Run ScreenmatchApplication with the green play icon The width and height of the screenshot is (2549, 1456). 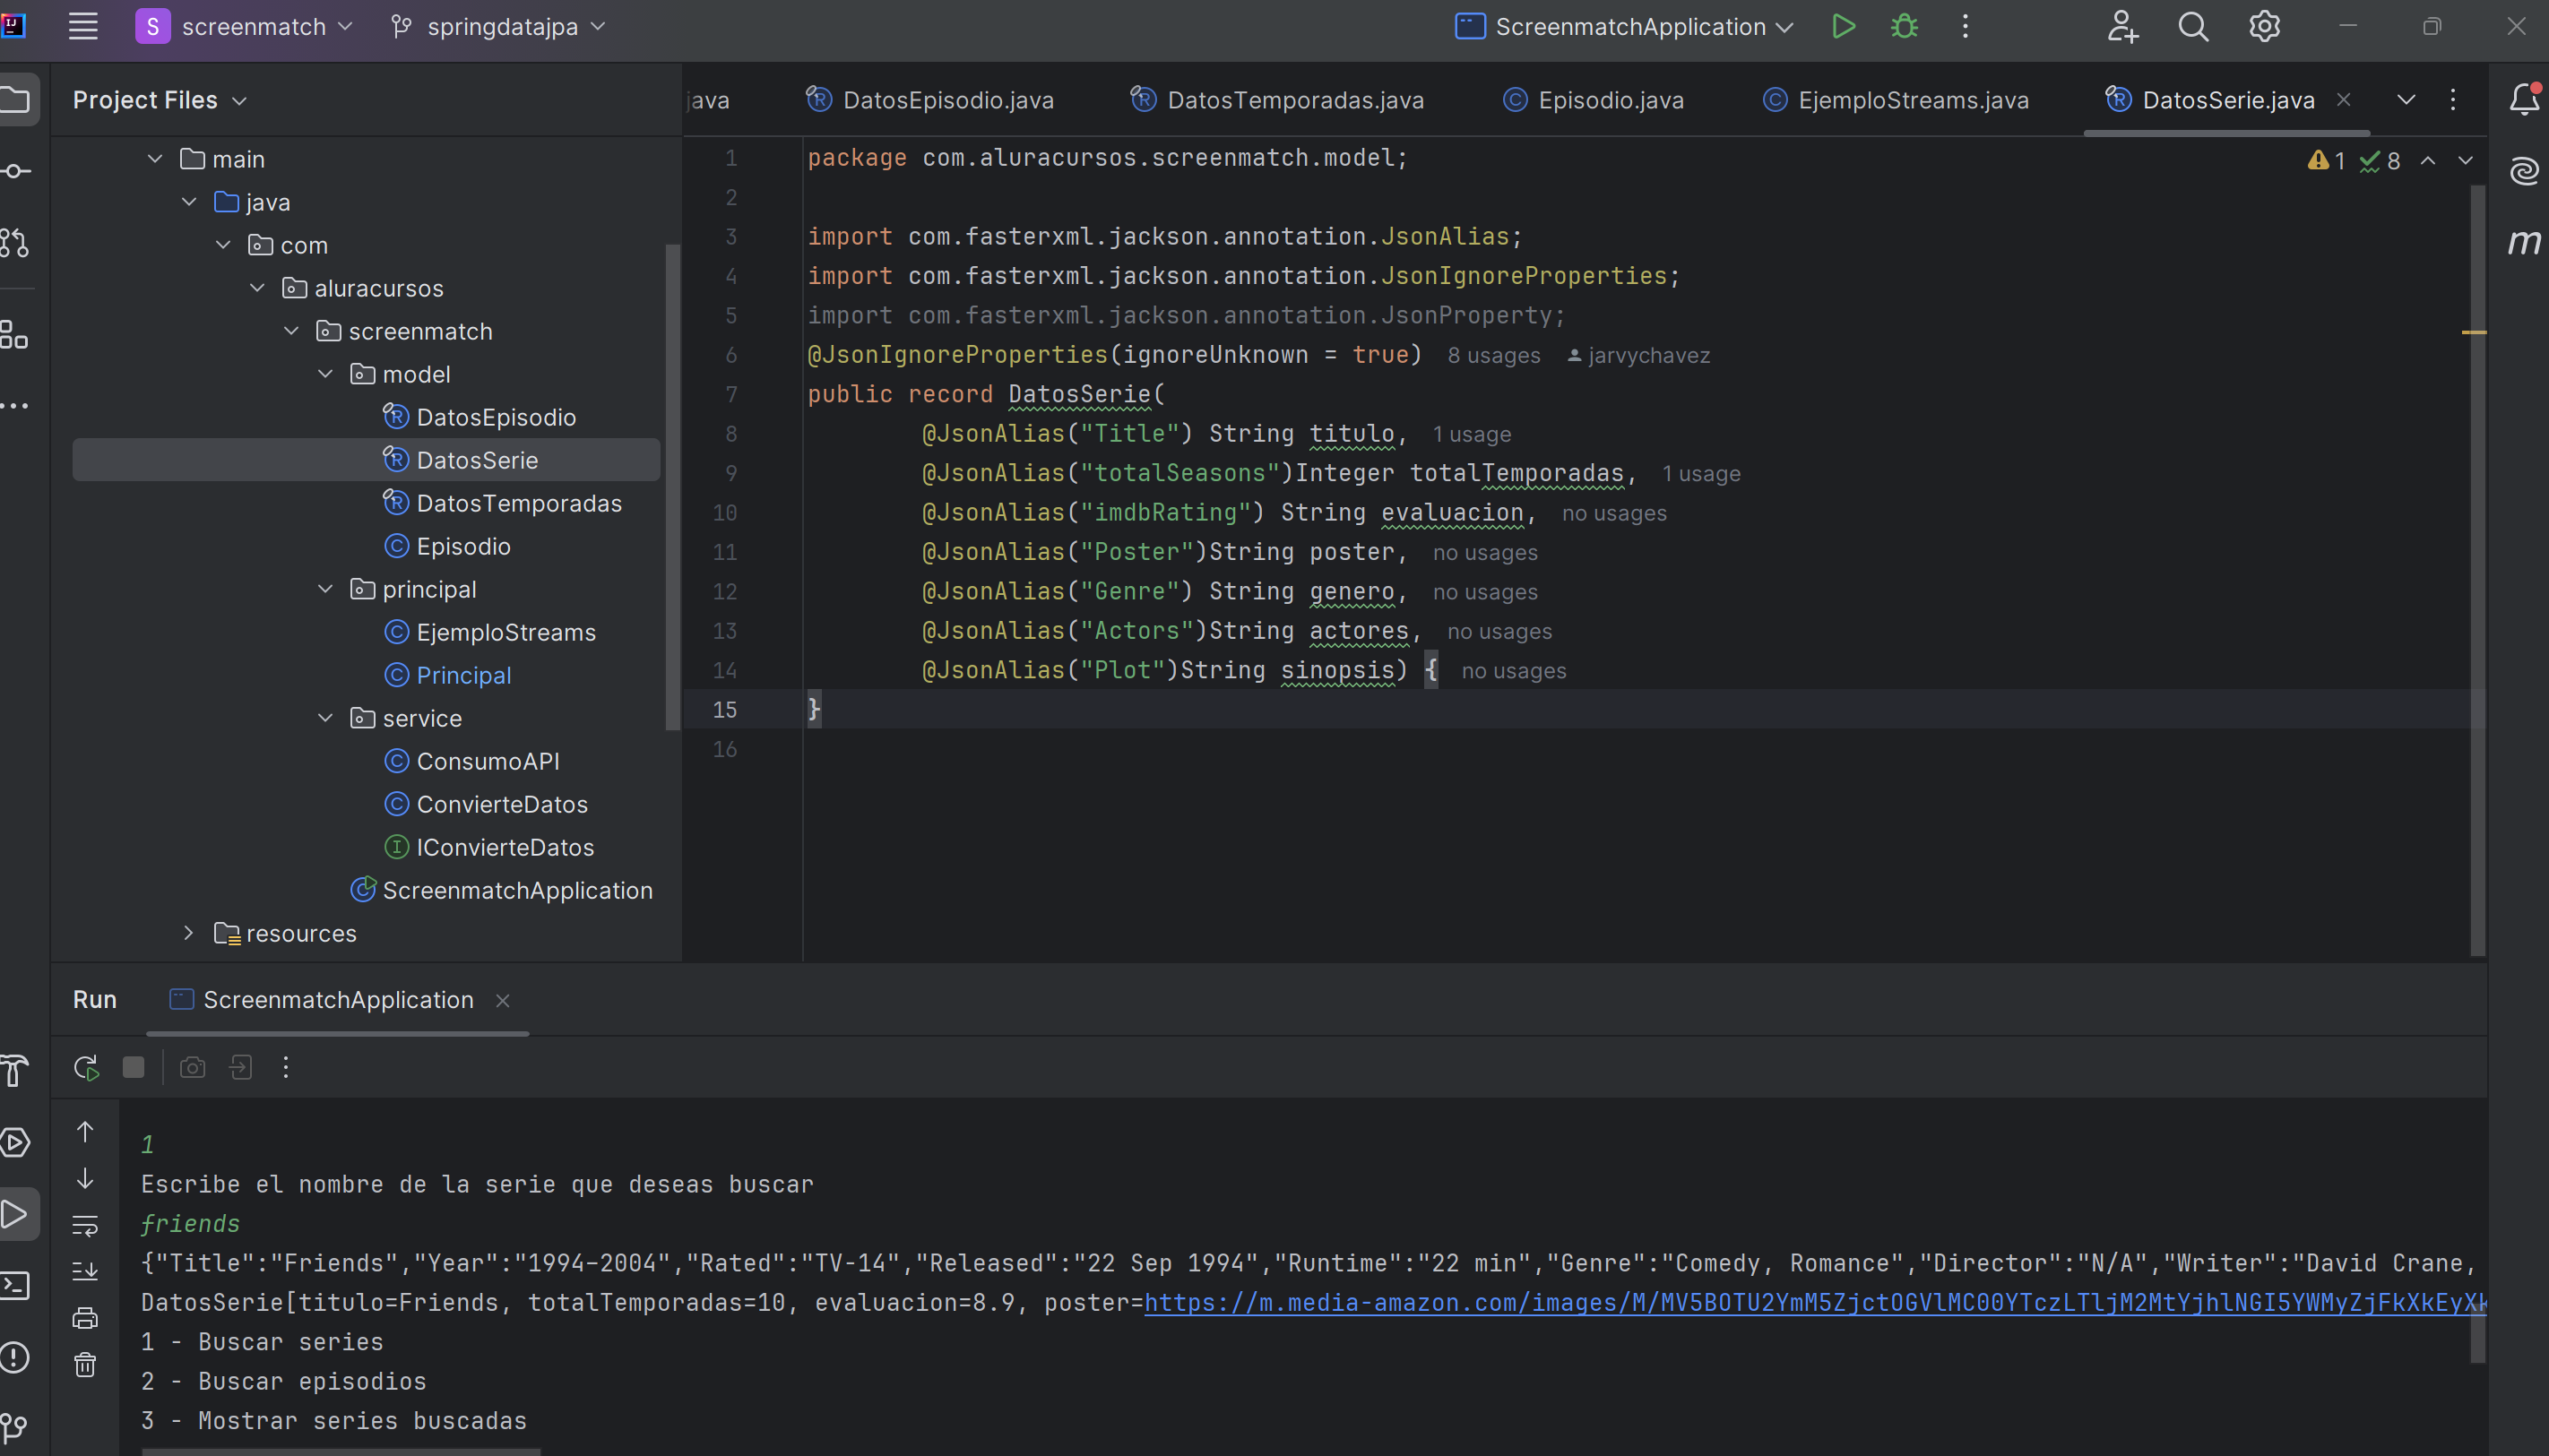tap(1843, 26)
